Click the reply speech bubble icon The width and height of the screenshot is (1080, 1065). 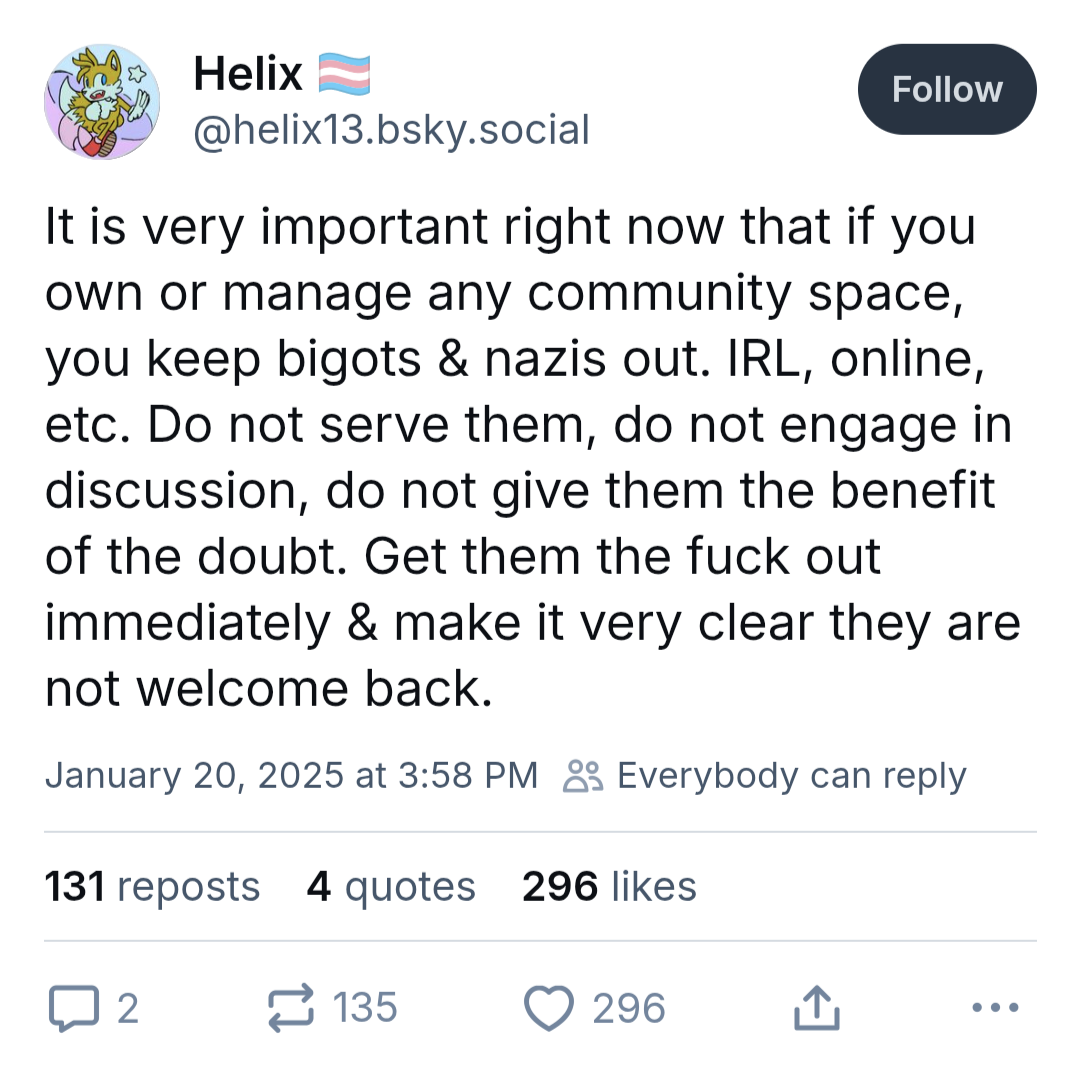pos(74,1008)
